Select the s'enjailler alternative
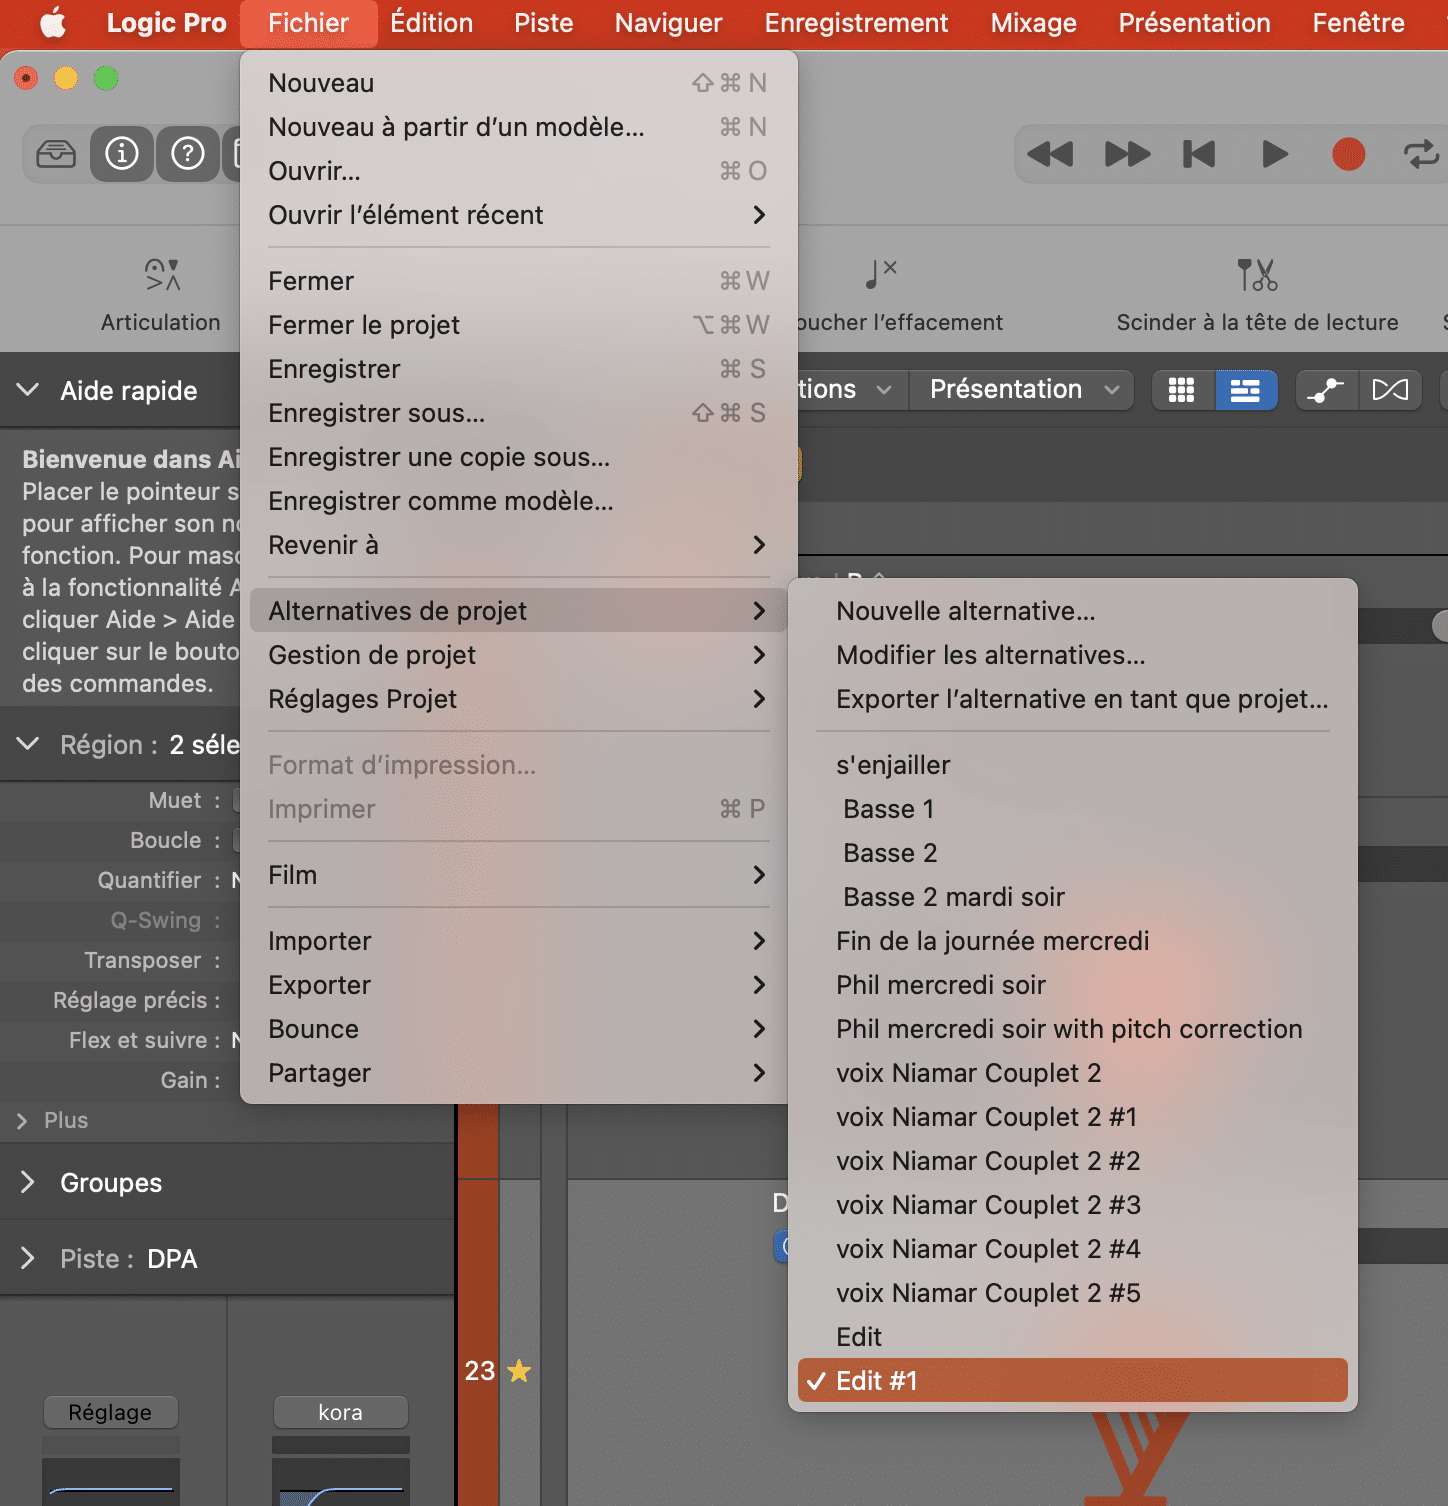The height and width of the screenshot is (1506, 1448). 1072,765
